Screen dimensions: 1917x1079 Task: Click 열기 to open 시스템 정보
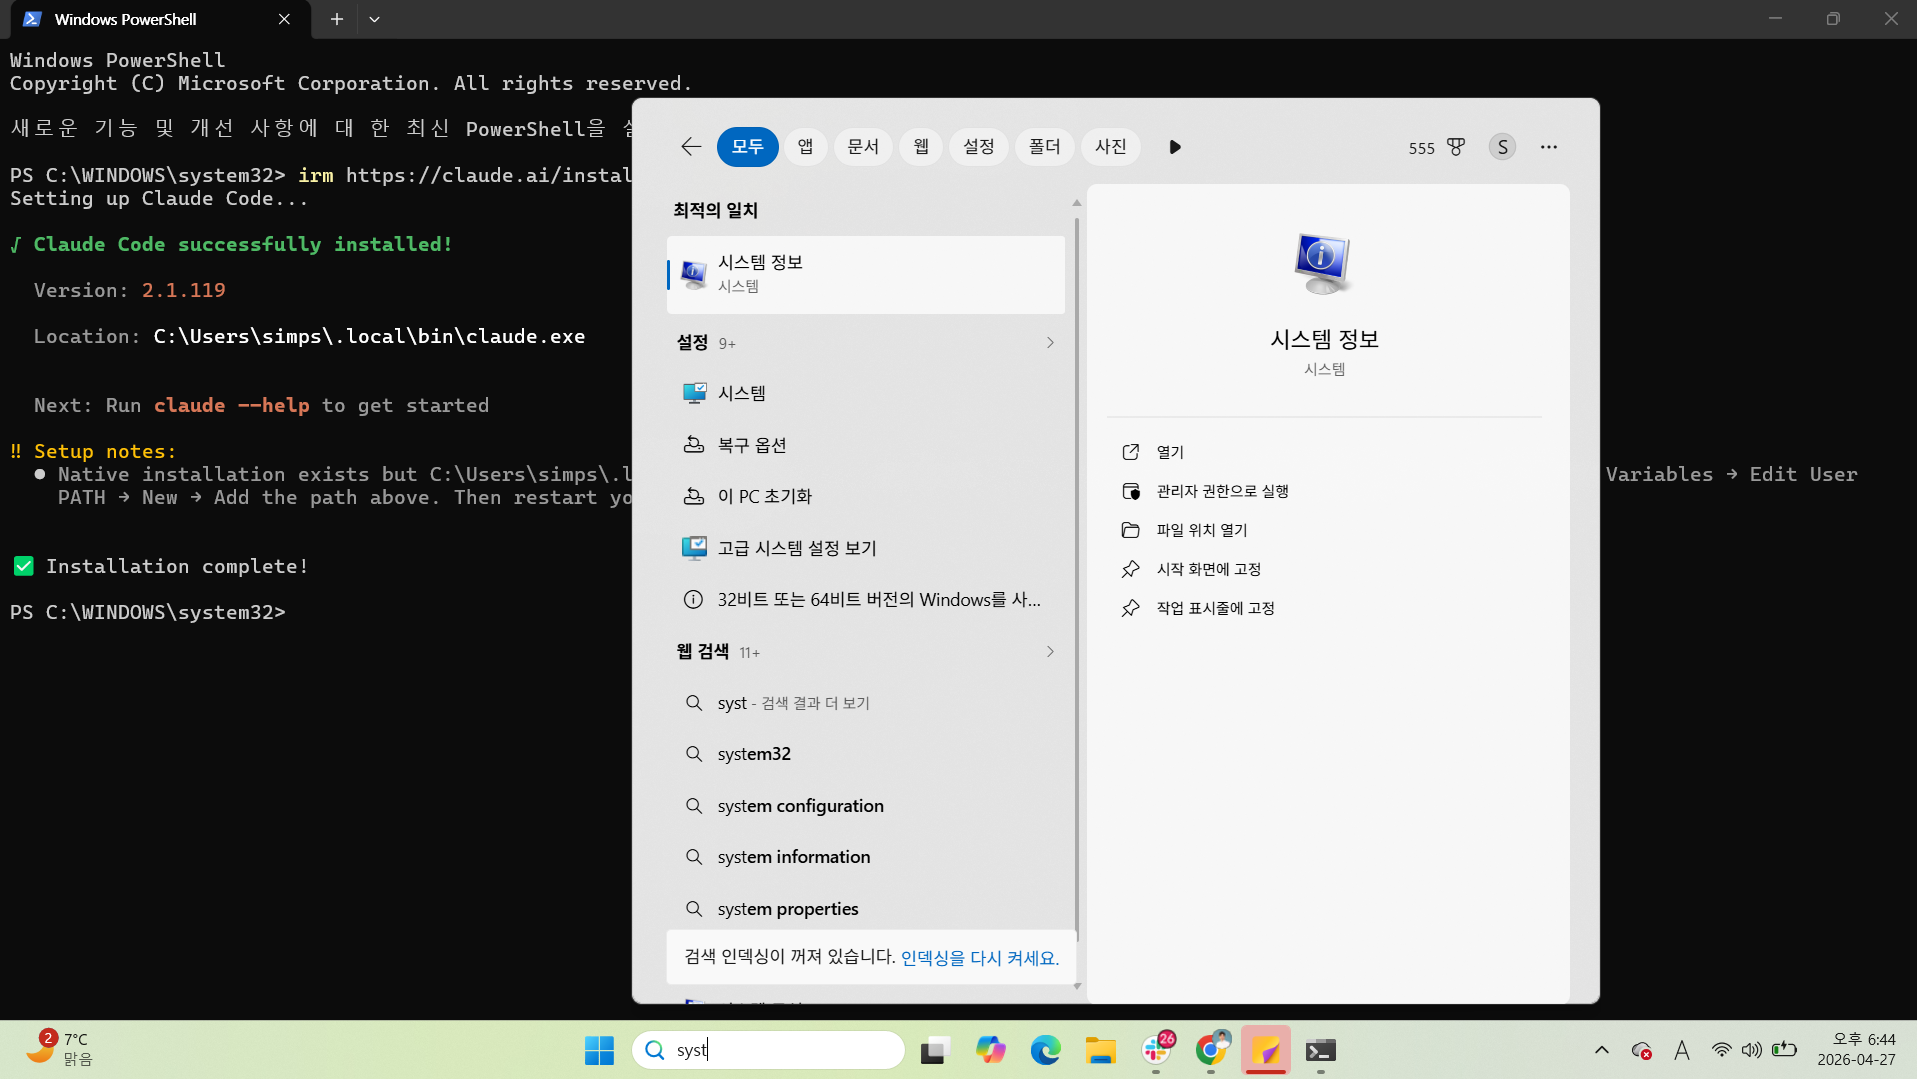tap(1168, 451)
